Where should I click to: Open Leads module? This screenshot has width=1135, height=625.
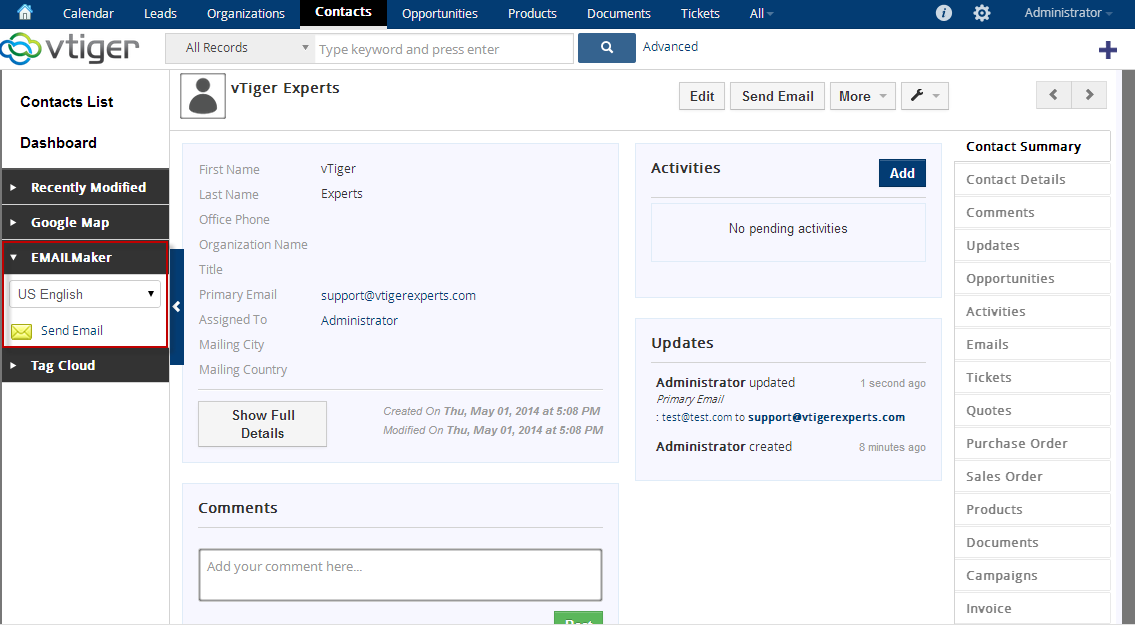(160, 13)
